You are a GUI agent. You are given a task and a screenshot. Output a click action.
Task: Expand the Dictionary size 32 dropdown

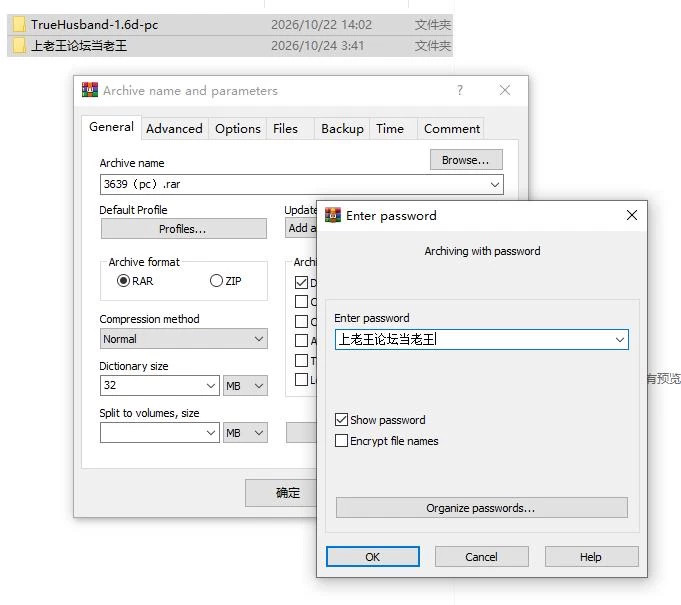(x=211, y=386)
